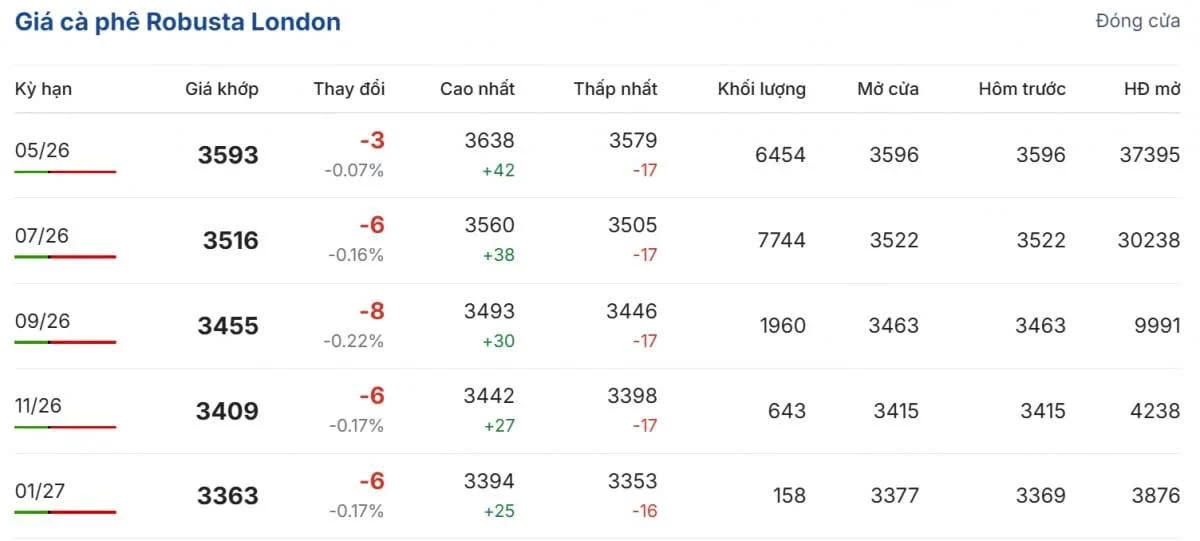
Task: Select the 'Giá khớp' column header
Action: (x=221, y=89)
